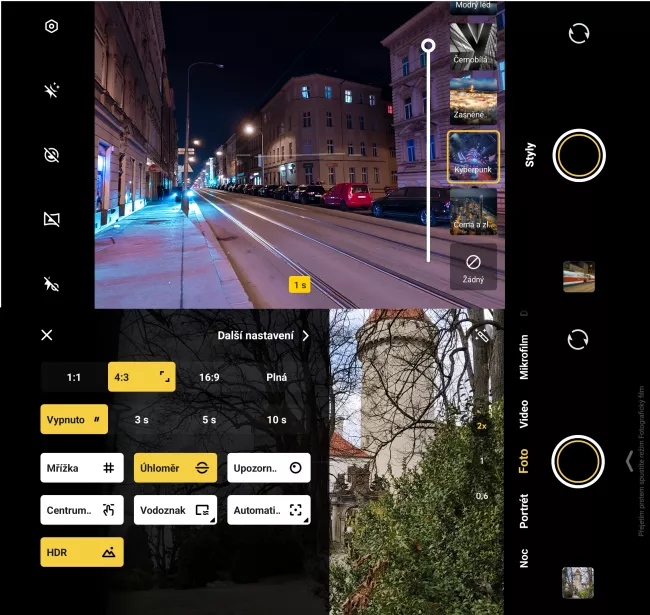Tap the crossed-out sparkle AI icon

[51, 91]
